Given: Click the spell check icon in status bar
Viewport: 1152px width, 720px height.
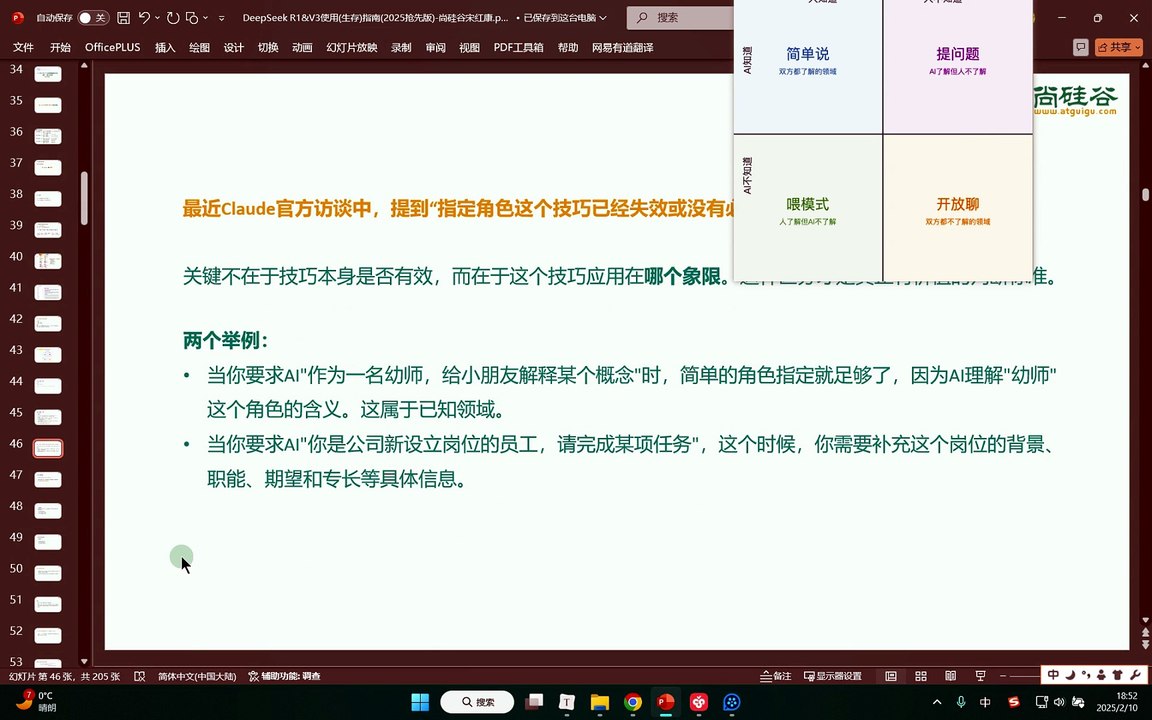Looking at the screenshot, I should (140, 676).
